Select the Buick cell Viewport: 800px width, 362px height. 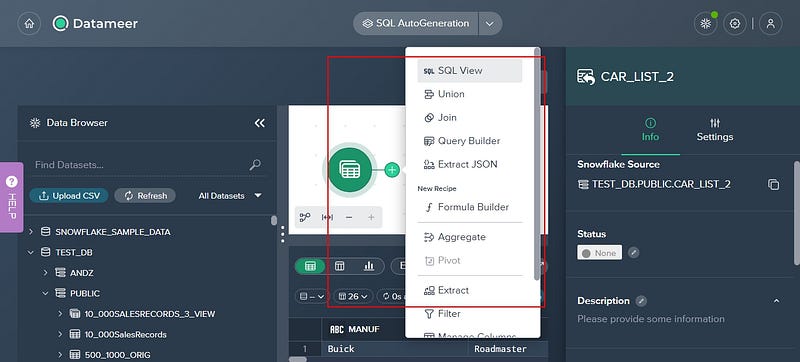coord(394,349)
